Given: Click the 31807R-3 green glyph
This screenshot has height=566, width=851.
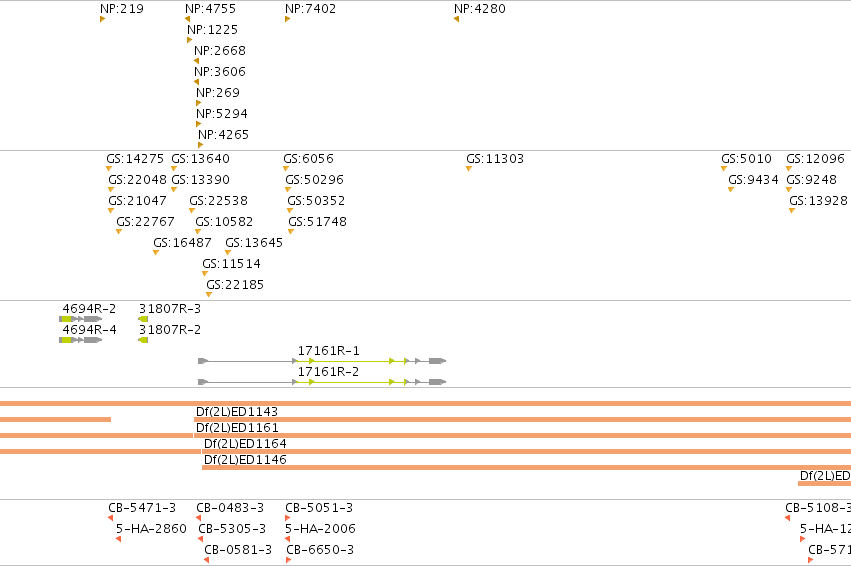Looking at the screenshot, I should 143,319.
